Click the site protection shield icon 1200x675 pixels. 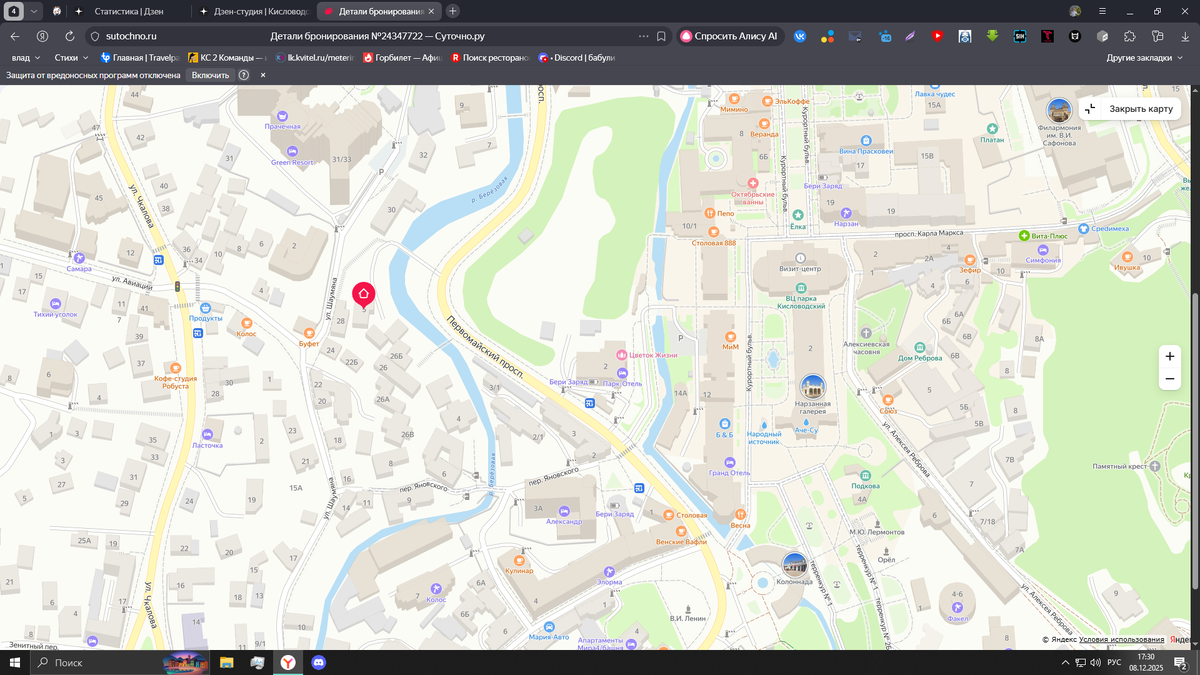(x=94, y=36)
